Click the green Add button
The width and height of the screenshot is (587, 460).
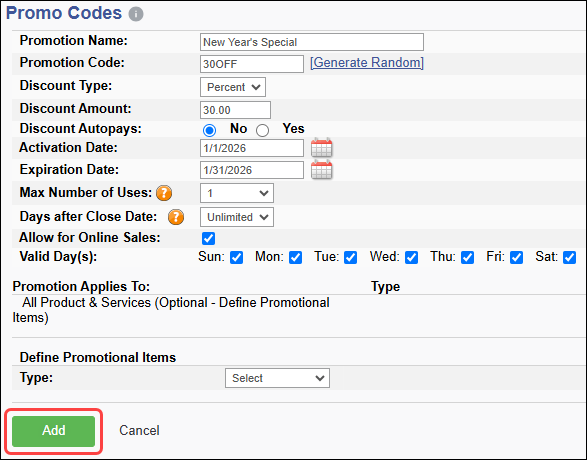[x=54, y=431]
